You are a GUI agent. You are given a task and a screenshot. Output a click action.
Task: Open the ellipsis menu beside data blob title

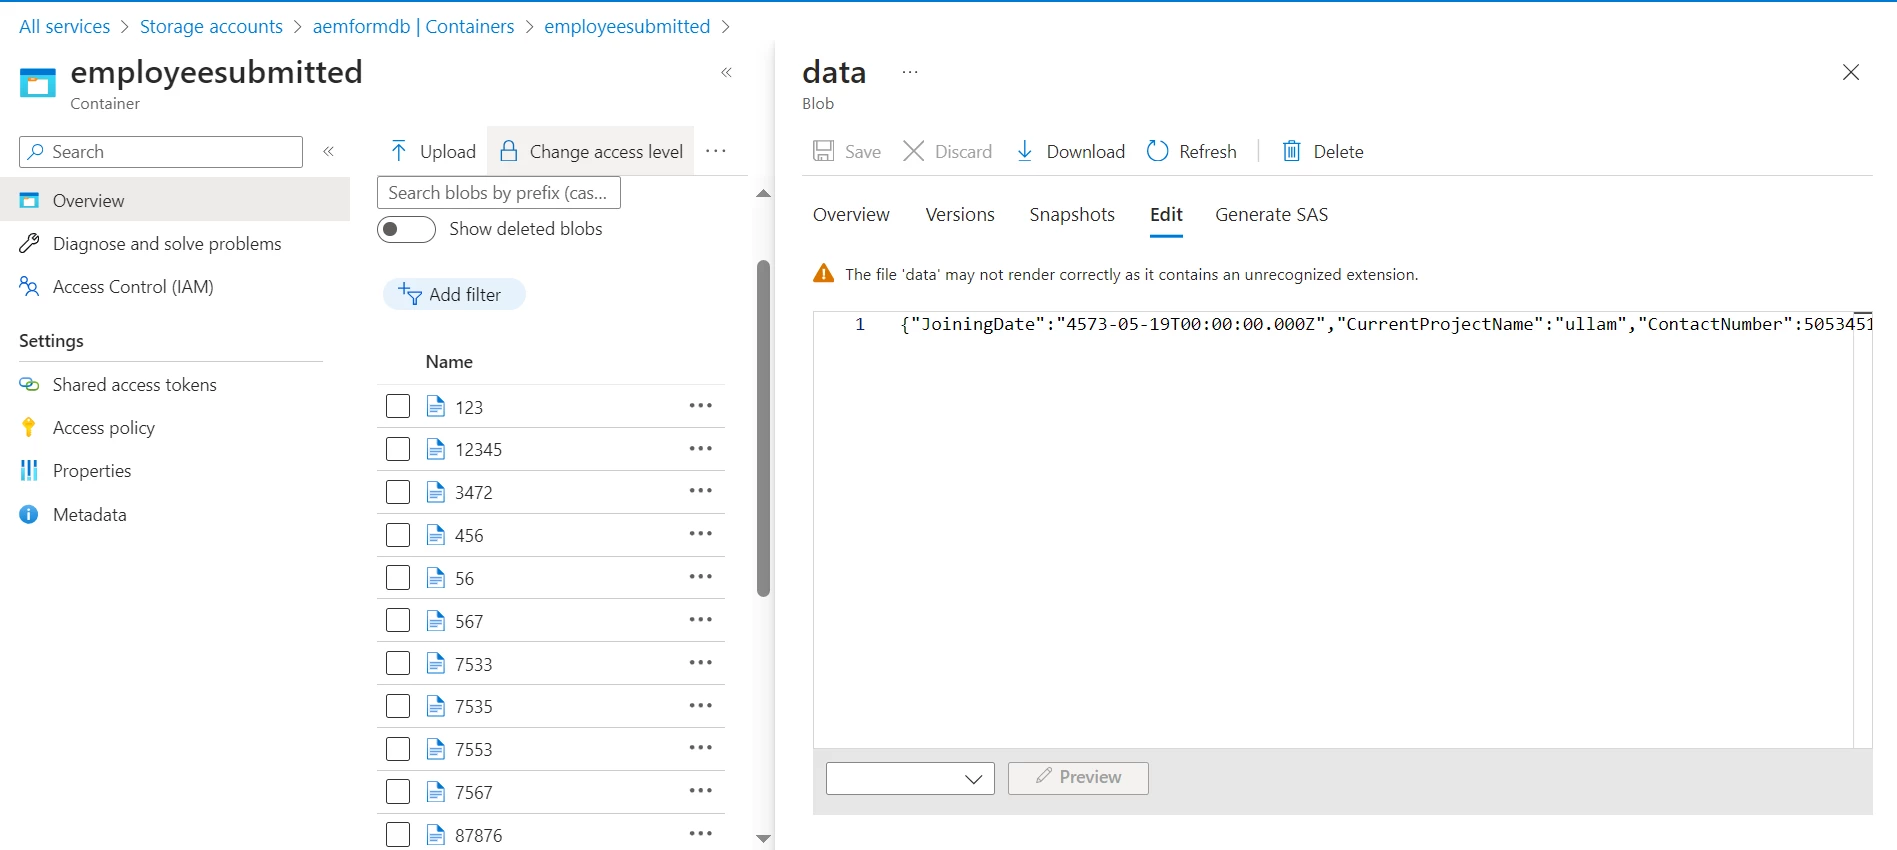(910, 72)
